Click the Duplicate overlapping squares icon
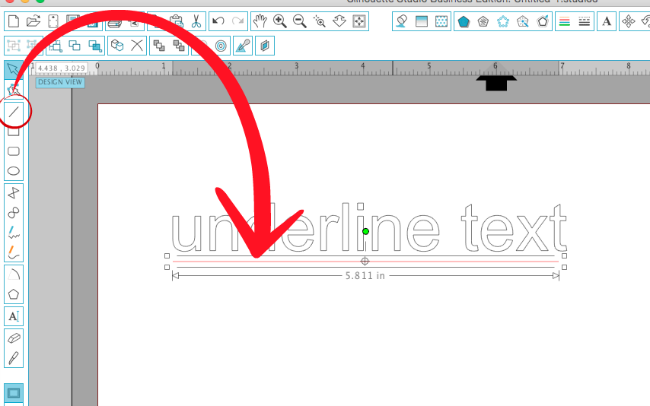This screenshot has height=406, width=650. coord(75,45)
